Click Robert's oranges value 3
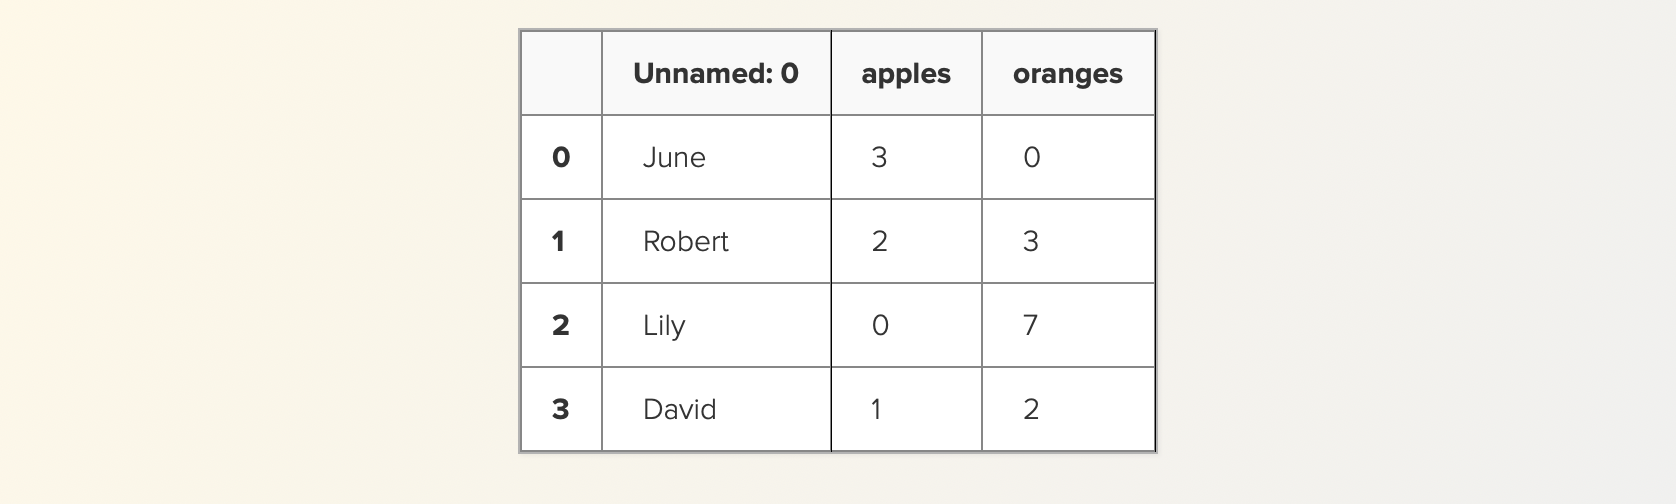The height and width of the screenshot is (504, 1676). [1068, 241]
